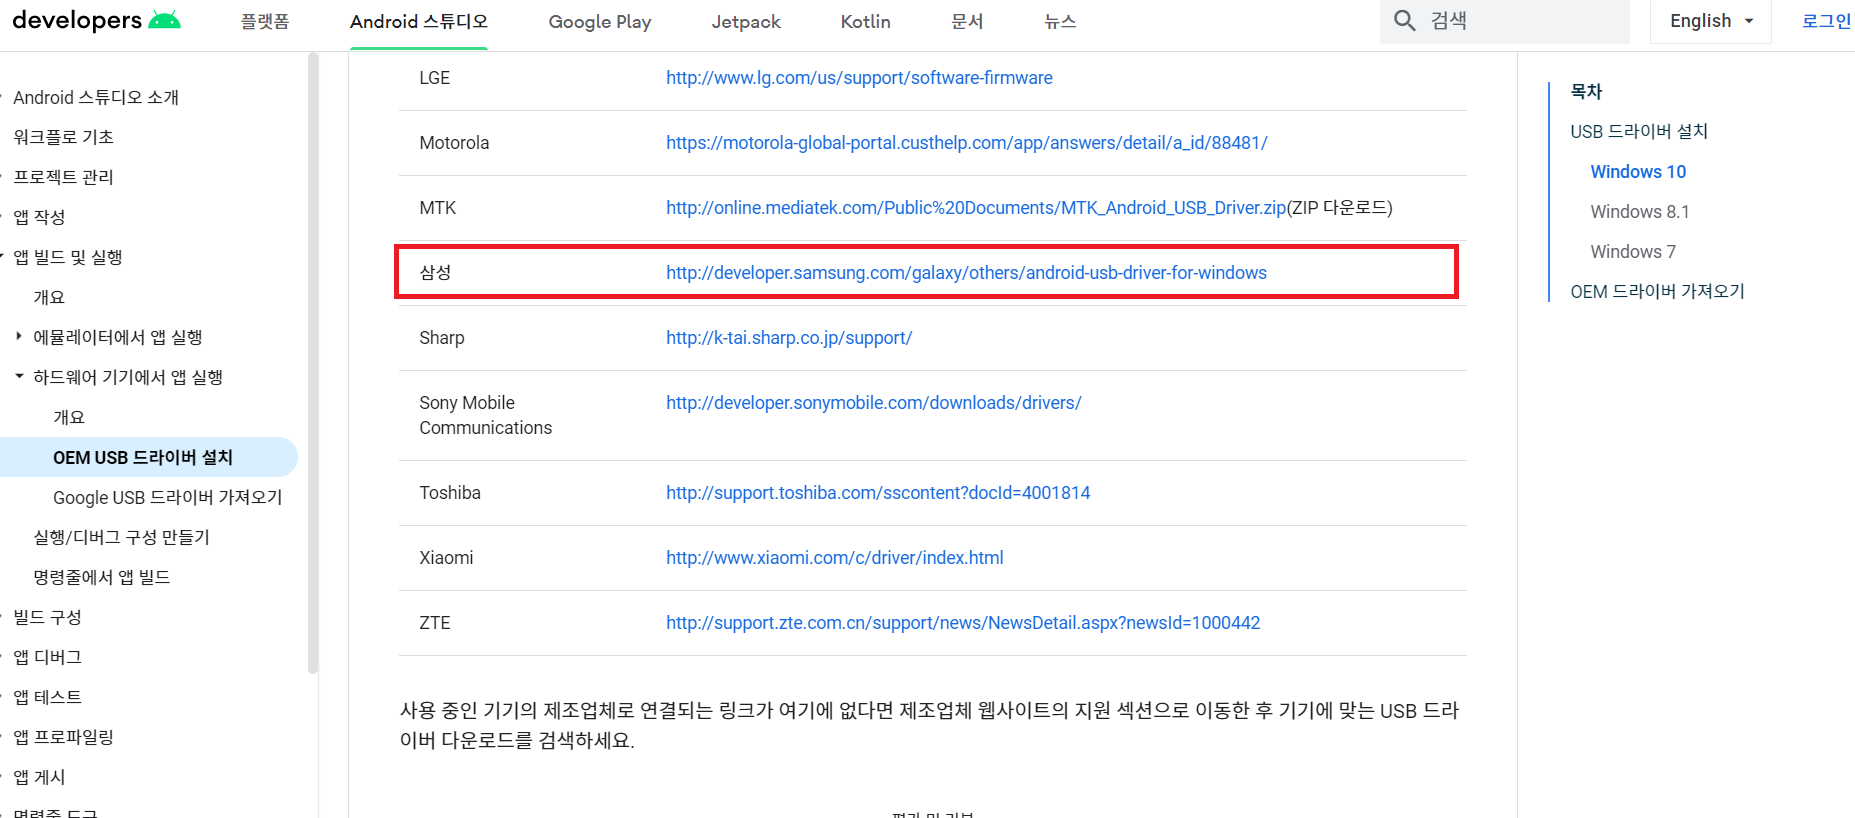Select 개요 under 하드웨어 기기에서 앱 실행
Viewport: 1855px width, 818px height.
(x=69, y=417)
